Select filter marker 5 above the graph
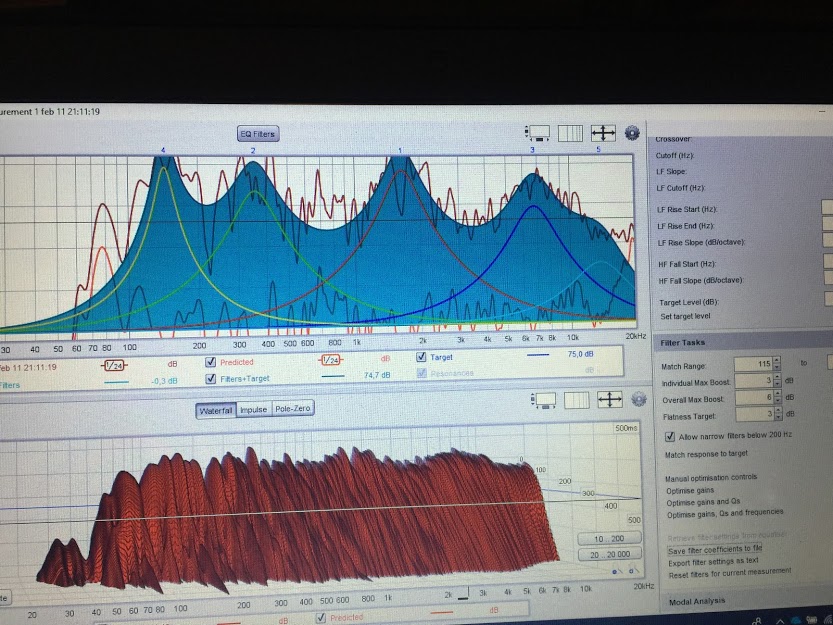The height and width of the screenshot is (625, 833). coord(598,149)
